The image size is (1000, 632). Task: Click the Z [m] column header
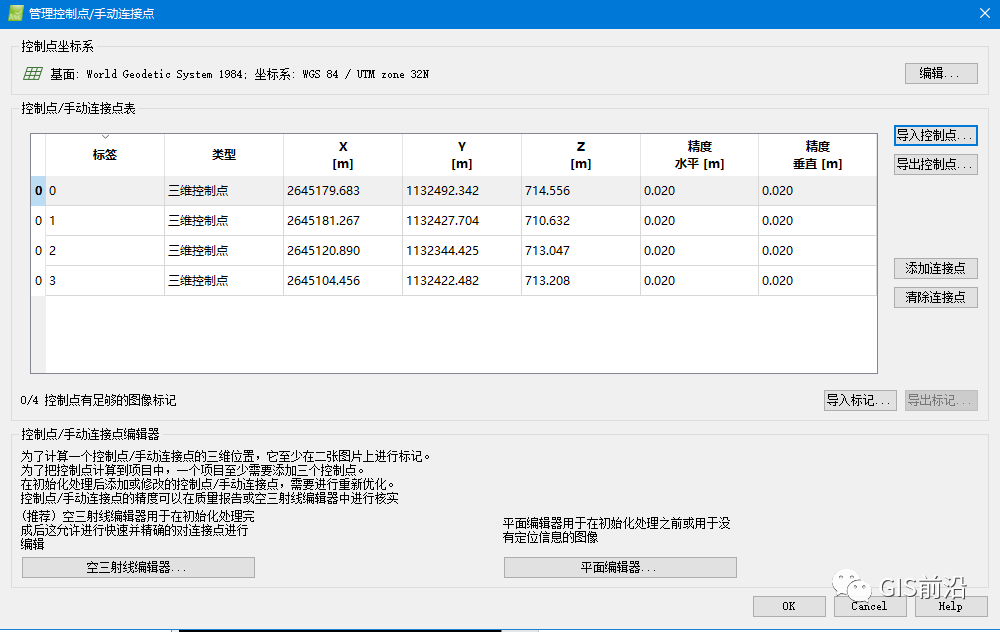coord(580,155)
